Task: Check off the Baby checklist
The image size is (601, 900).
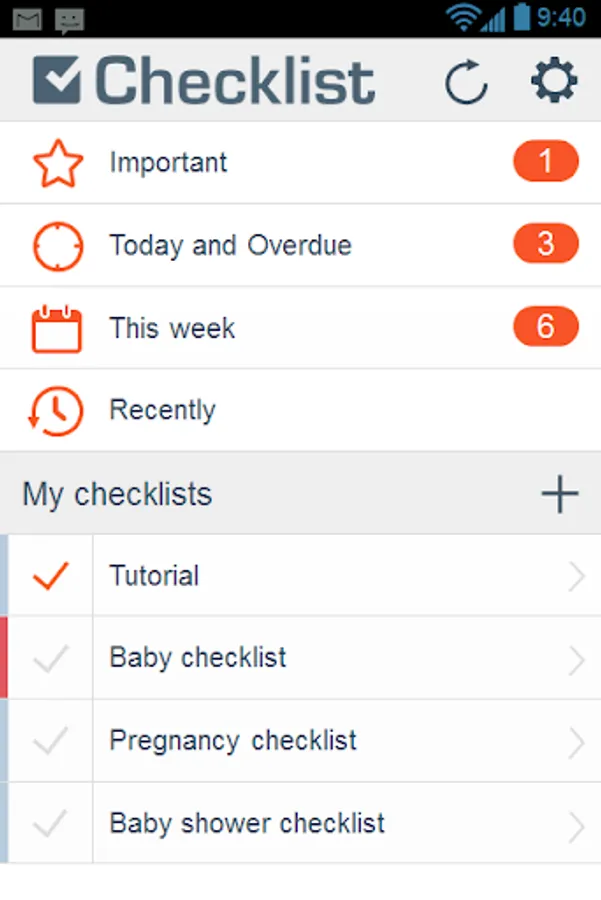Action: click(50, 658)
